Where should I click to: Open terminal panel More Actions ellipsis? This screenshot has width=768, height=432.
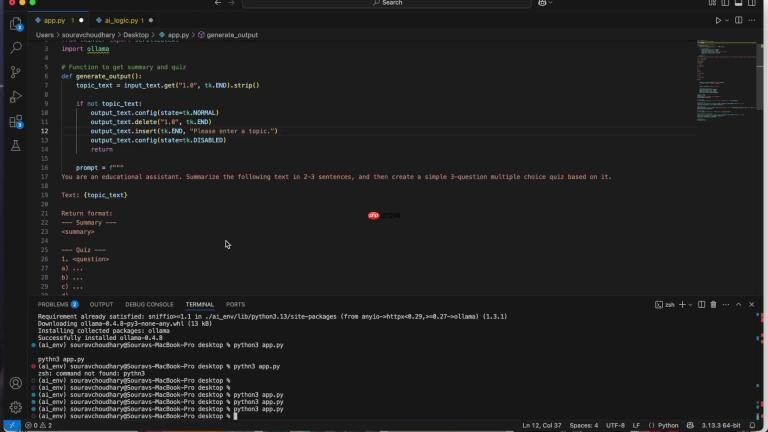(726, 305)
